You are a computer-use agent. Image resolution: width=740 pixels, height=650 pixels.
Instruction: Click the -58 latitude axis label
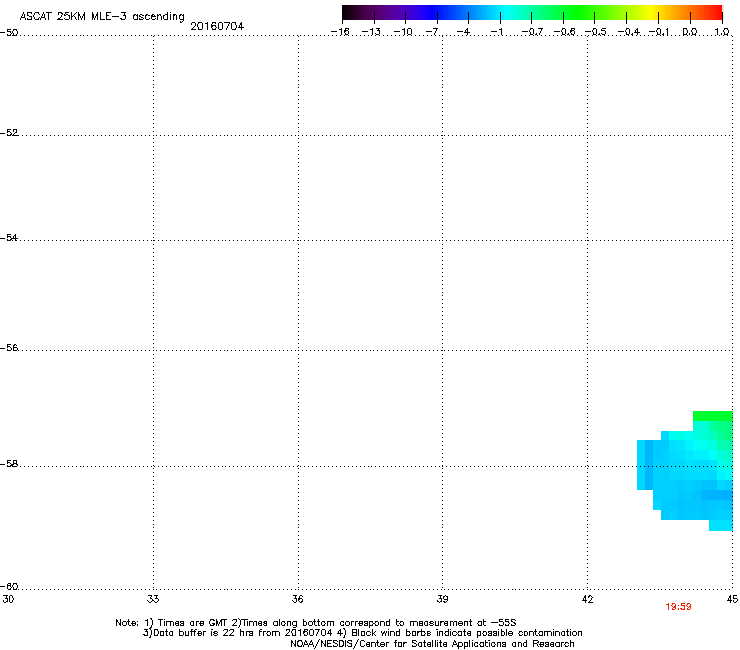pyautogui.click(x=9, y=464)
